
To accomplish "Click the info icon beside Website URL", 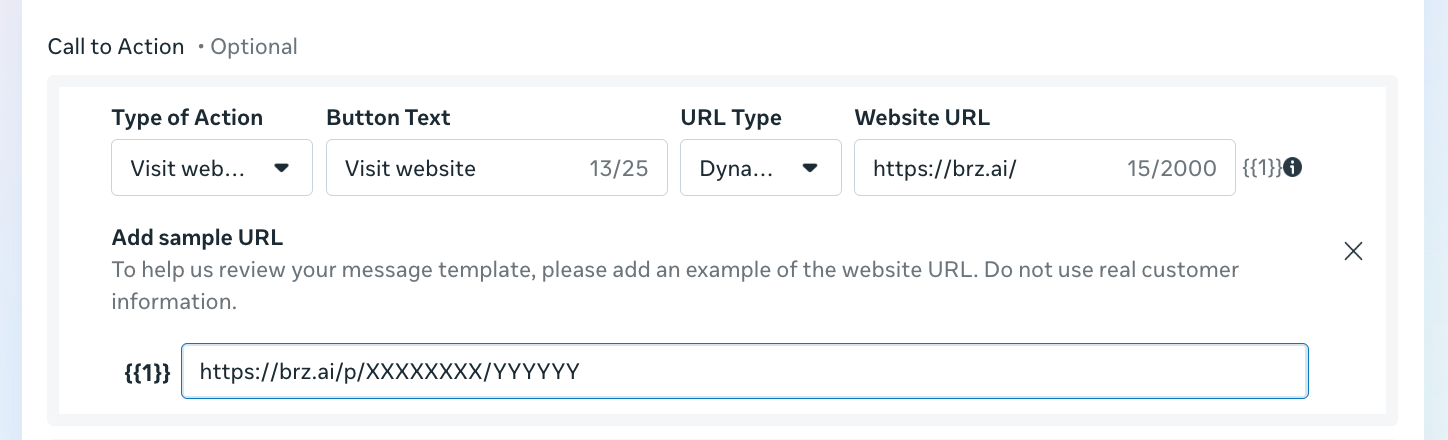I will 1292,167.
